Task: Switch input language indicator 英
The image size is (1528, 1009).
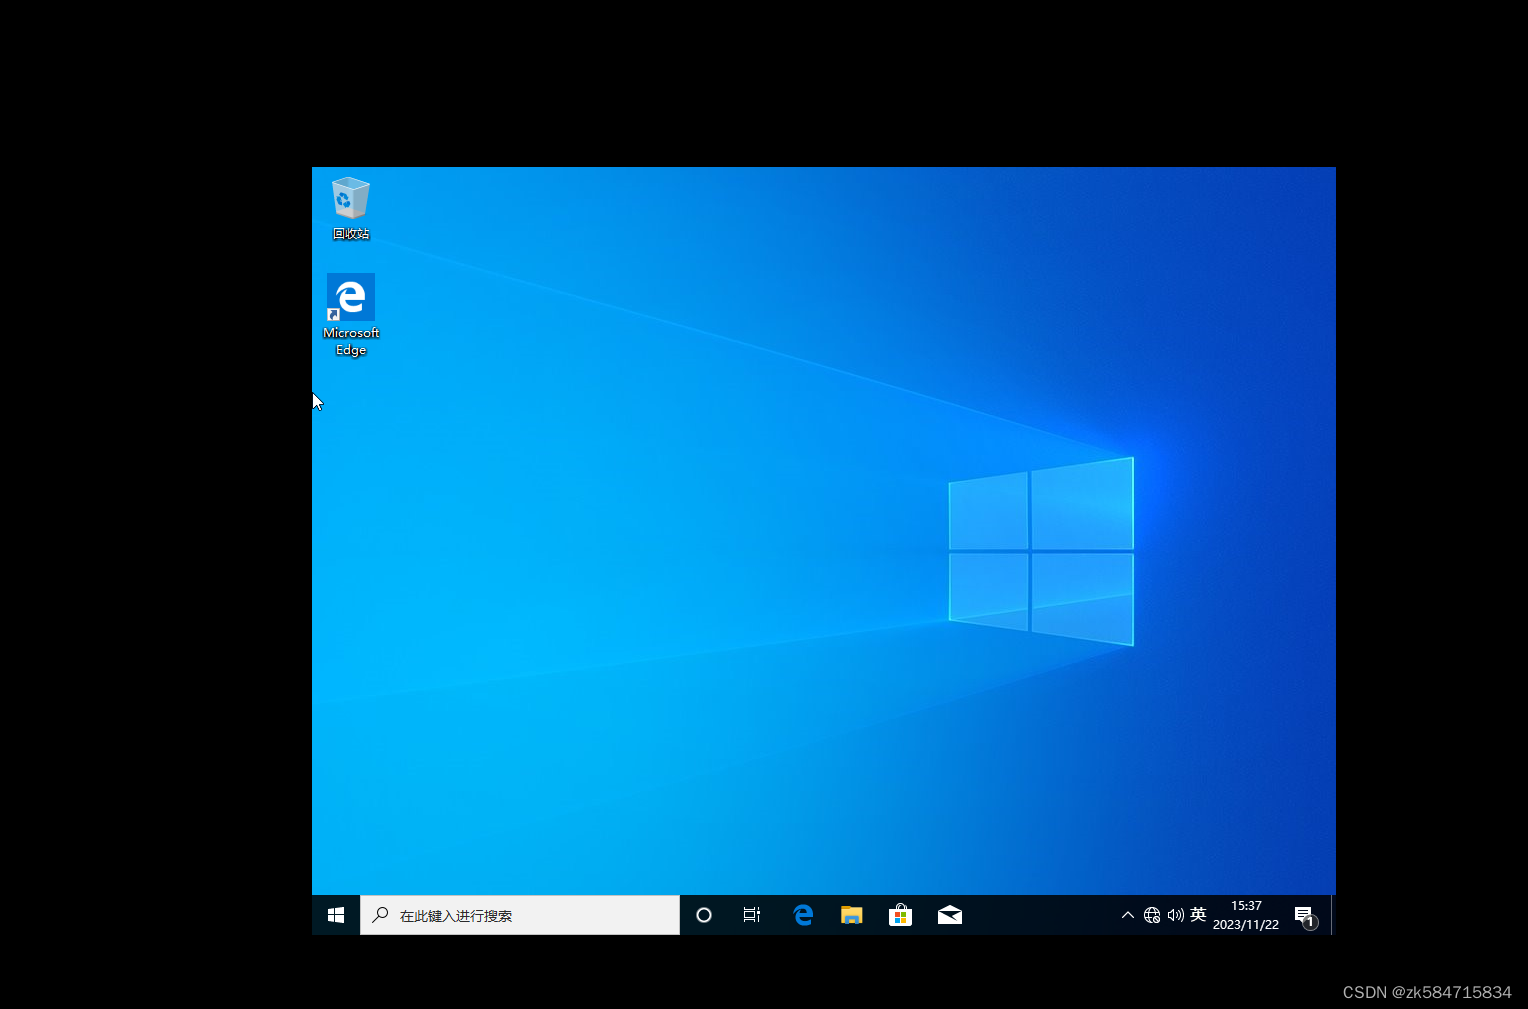Action: [1198, 915]
